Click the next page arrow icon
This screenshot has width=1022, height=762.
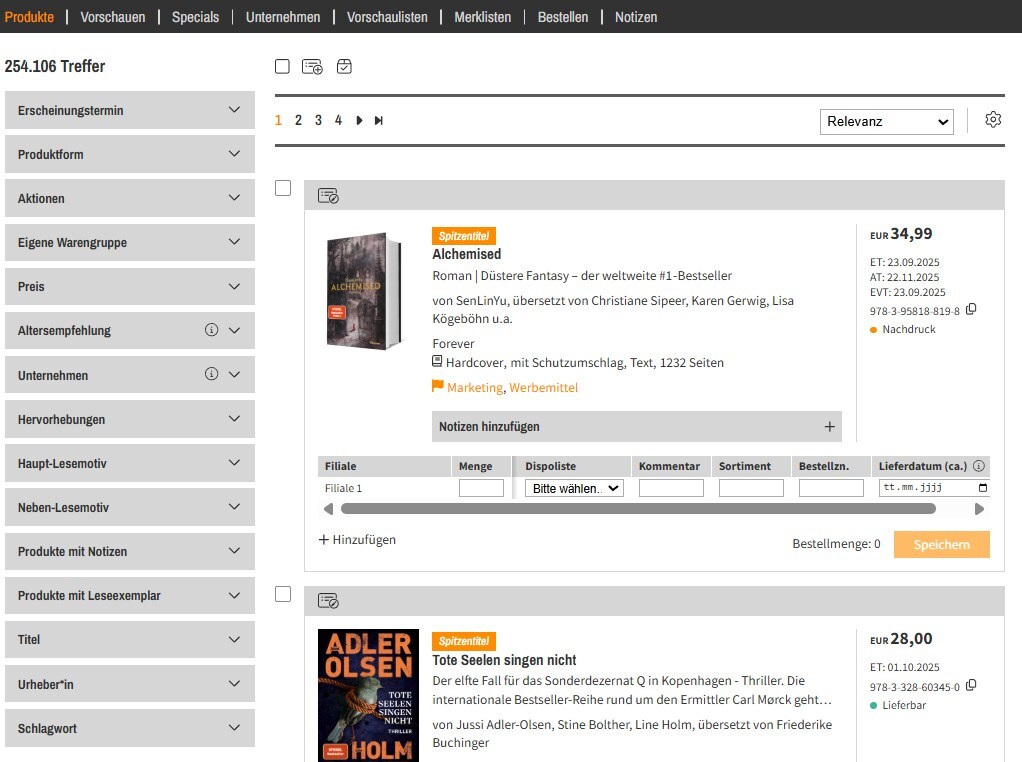click(x=359, y=120)
